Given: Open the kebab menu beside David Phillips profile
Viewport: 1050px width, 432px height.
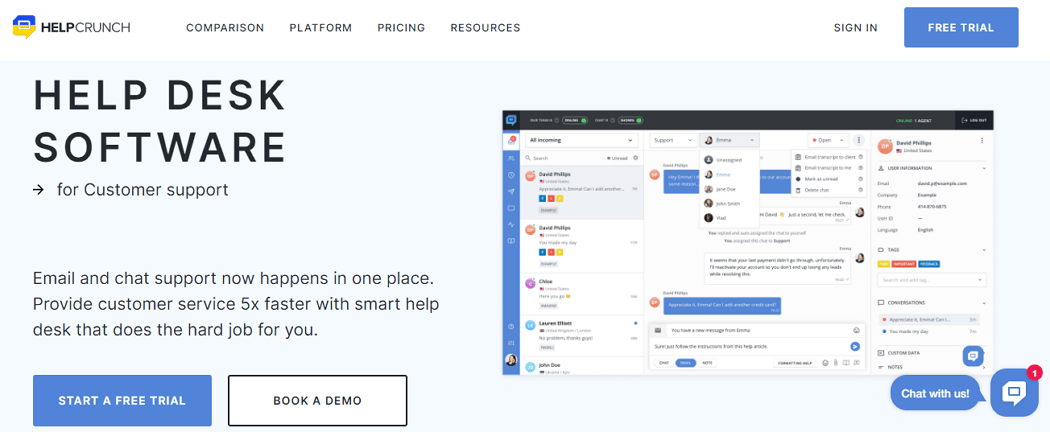Looking at the screenshot, I should pyautogui.click(x=982, y=141).
